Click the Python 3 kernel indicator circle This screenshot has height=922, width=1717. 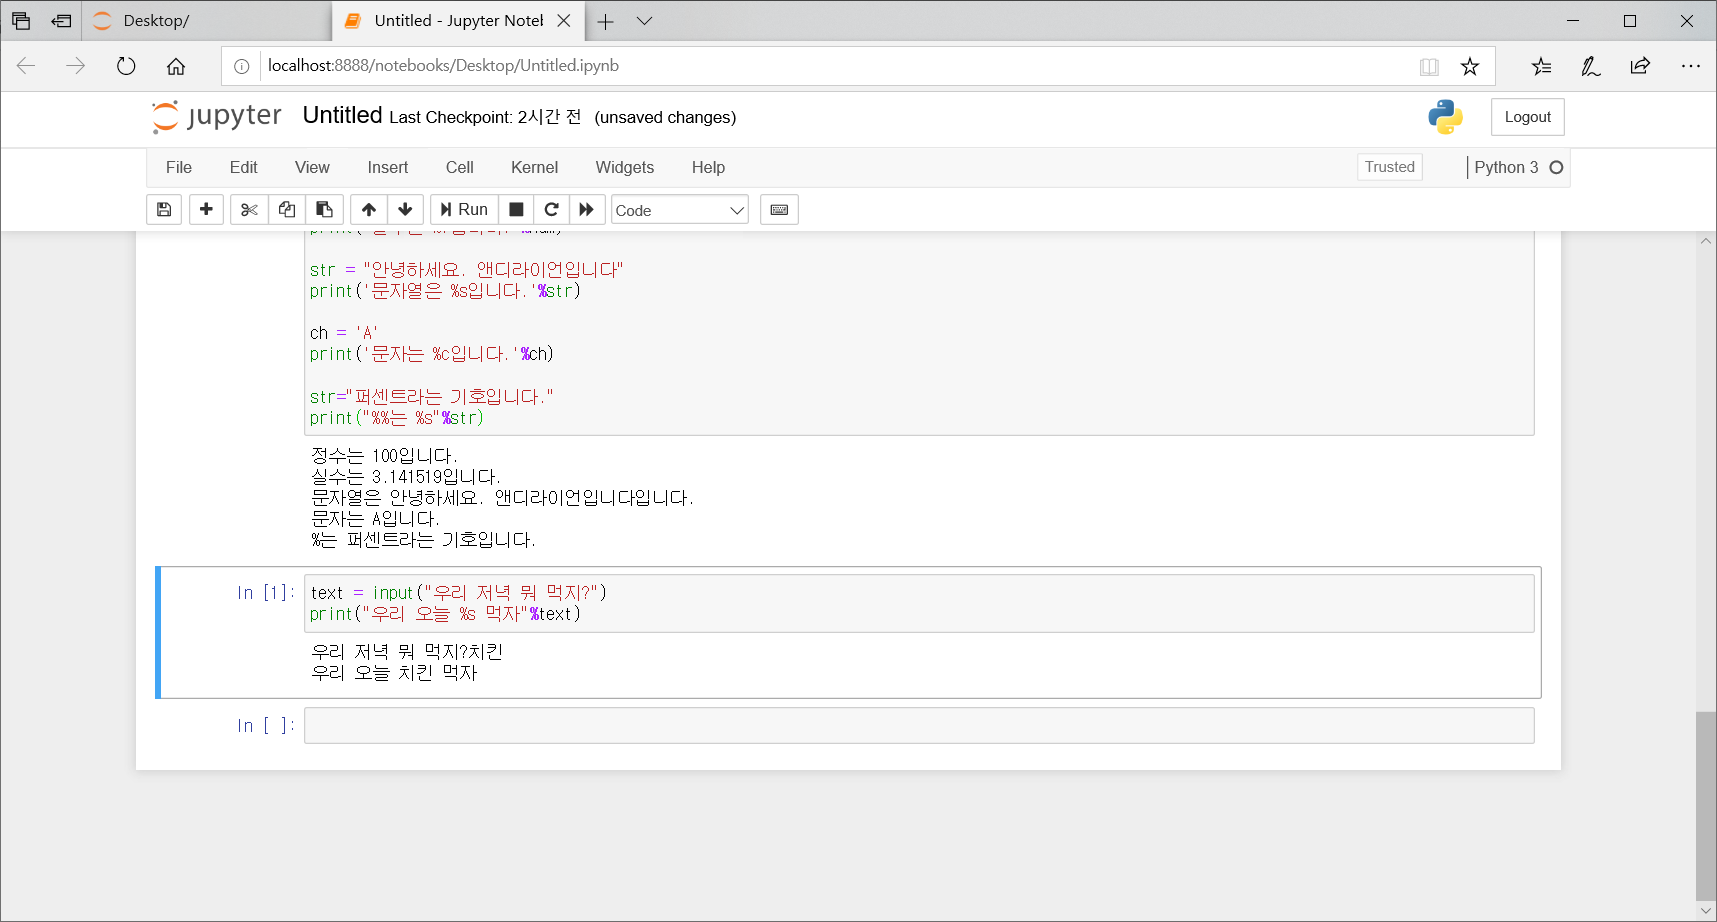[1556, 167]
